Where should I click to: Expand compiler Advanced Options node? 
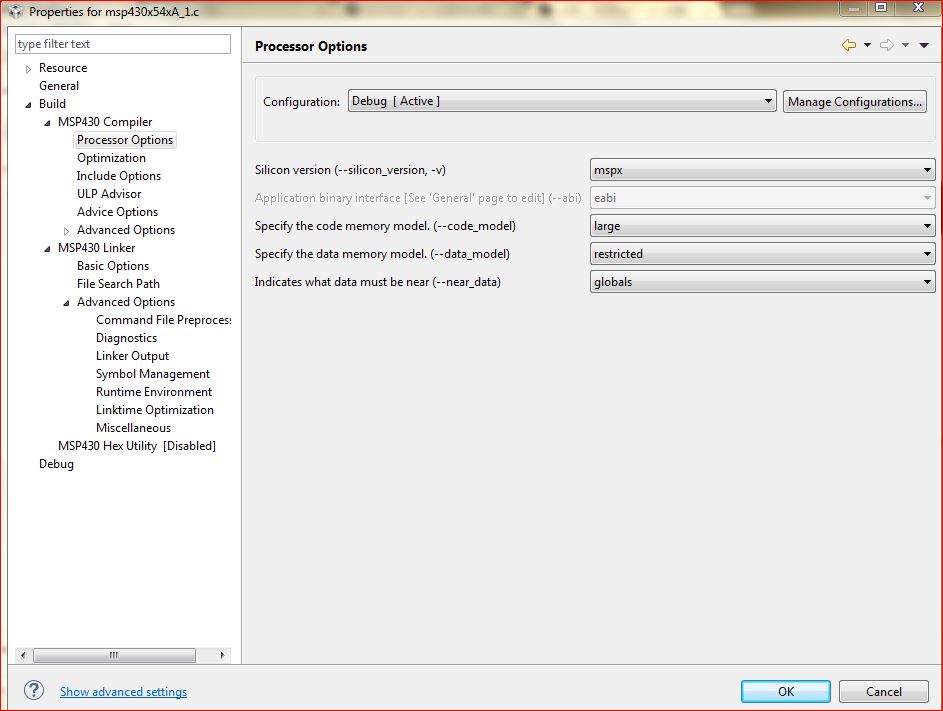point(66,230)
